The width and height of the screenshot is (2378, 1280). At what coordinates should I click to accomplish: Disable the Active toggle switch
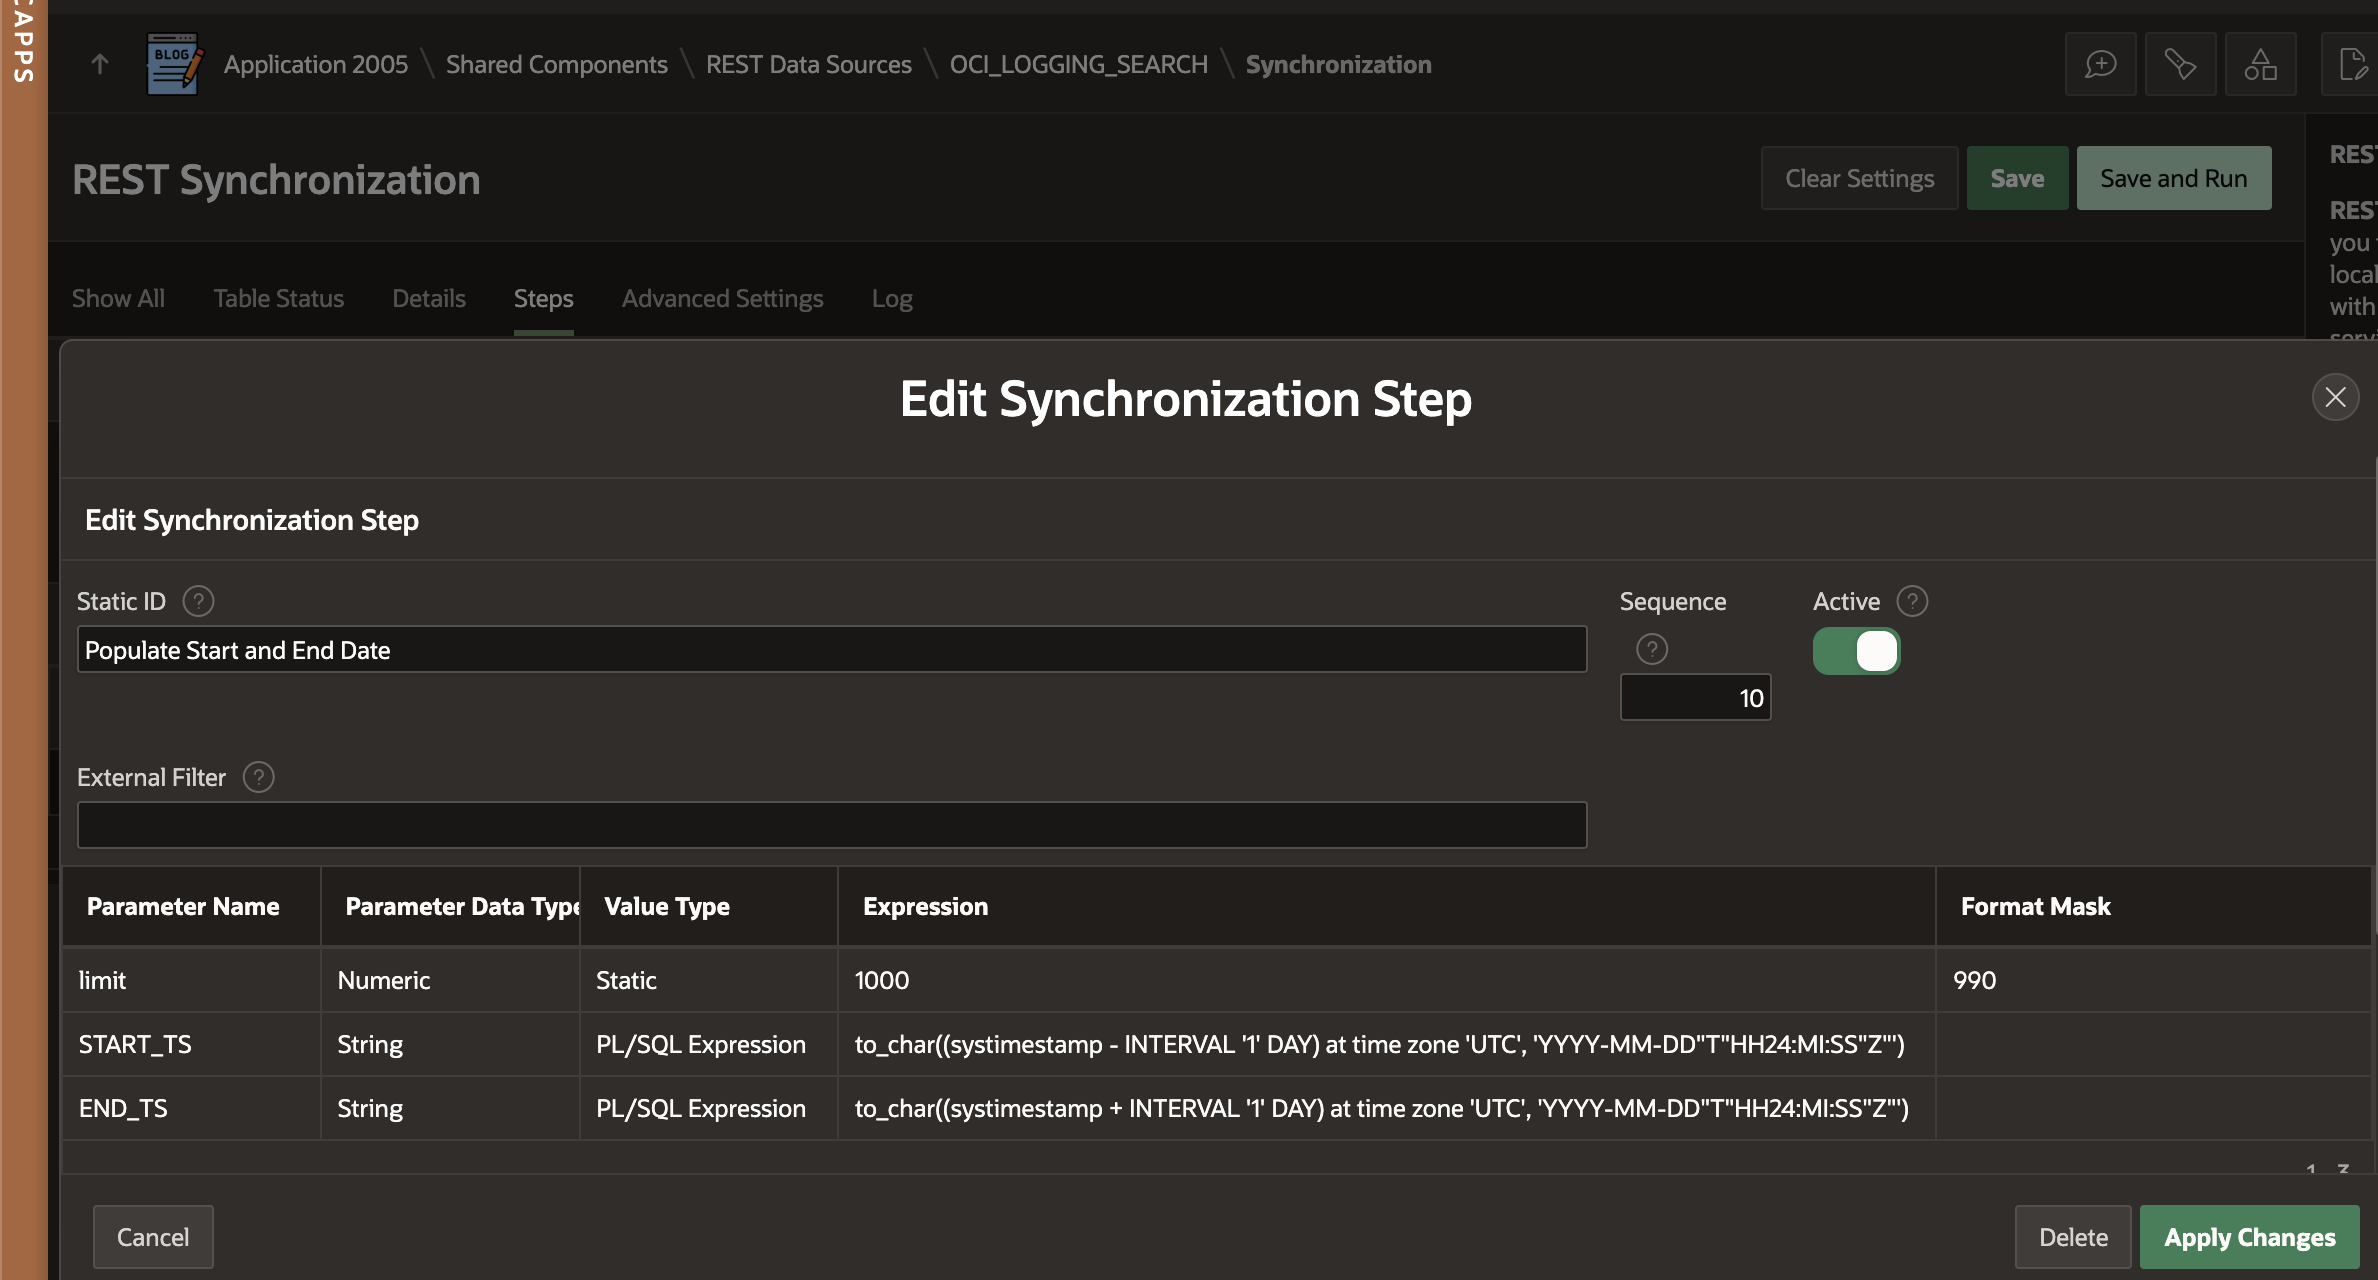coord(1856,650)
